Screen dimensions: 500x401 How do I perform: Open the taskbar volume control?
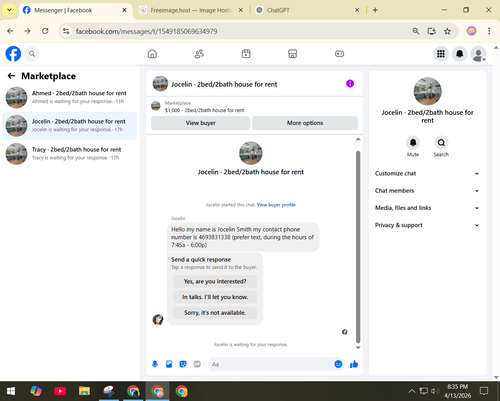tap(434, 391)
